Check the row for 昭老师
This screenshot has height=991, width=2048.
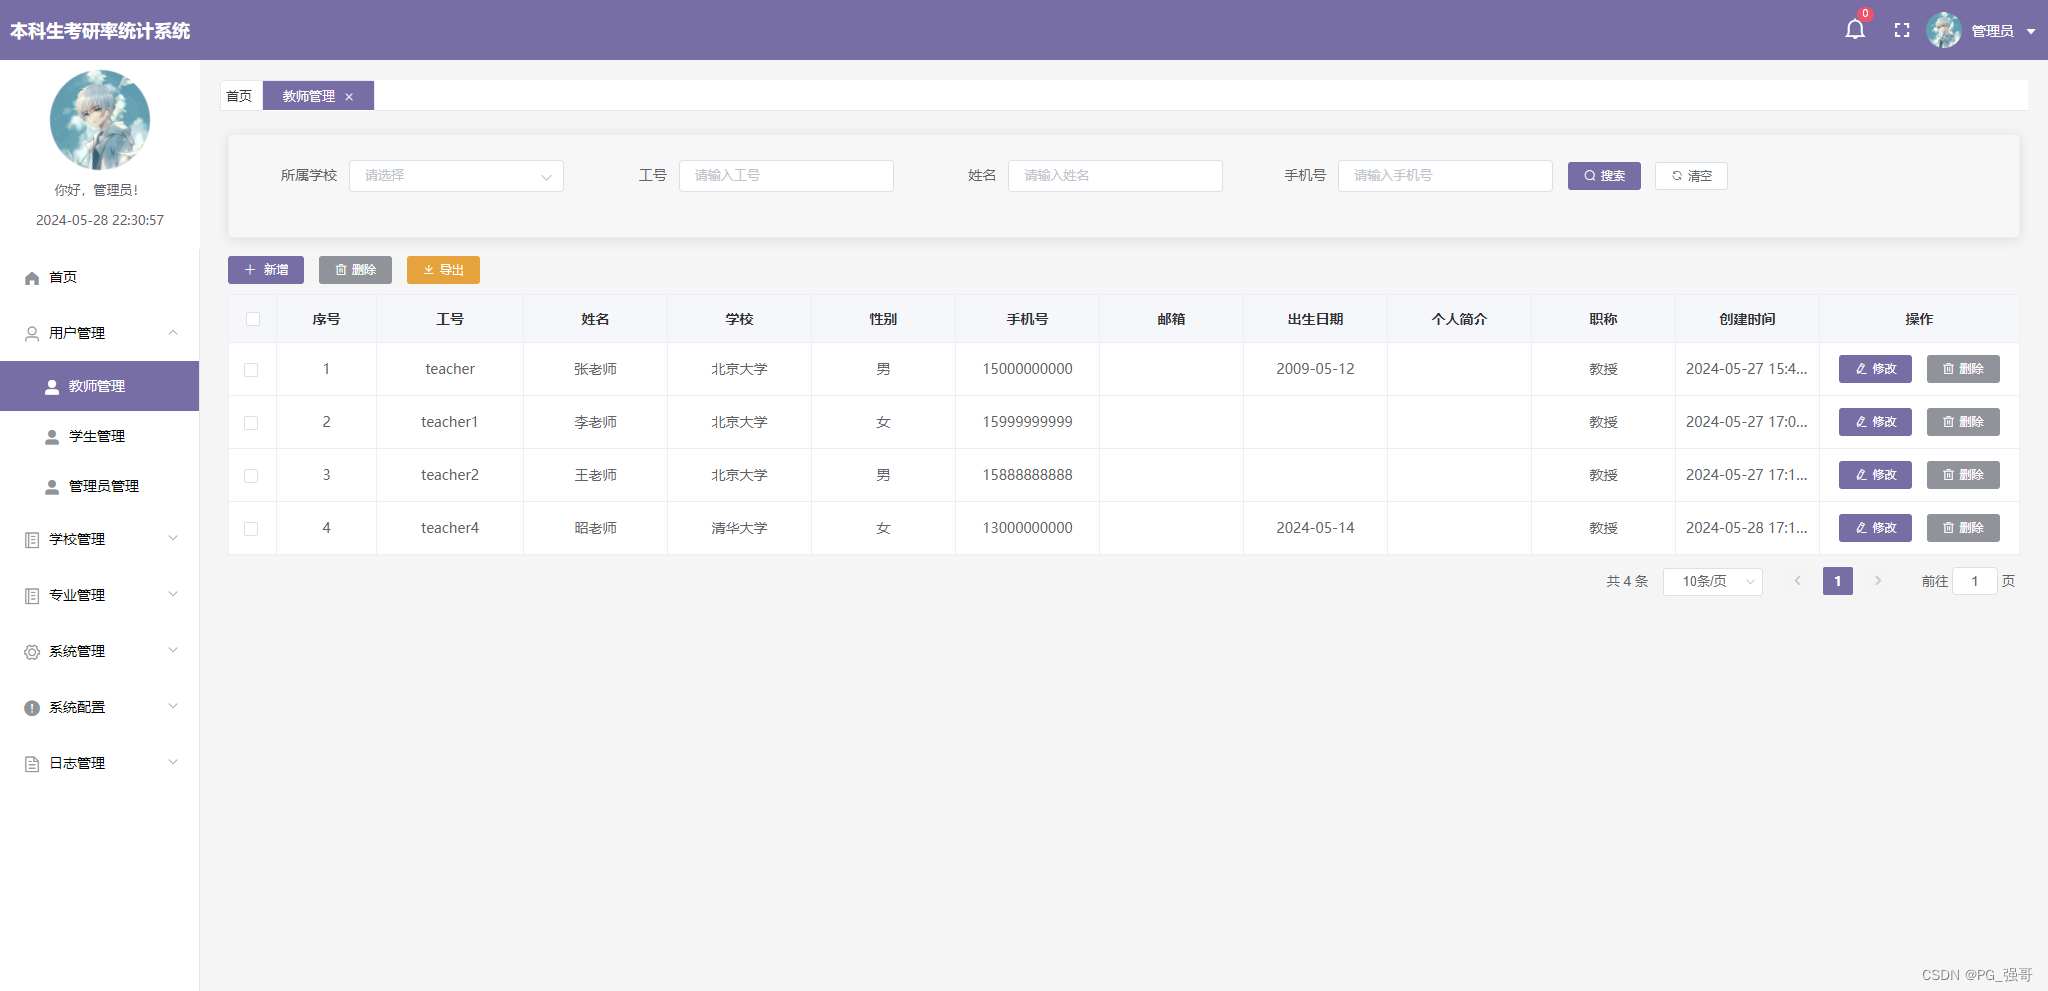coord(251,529)
